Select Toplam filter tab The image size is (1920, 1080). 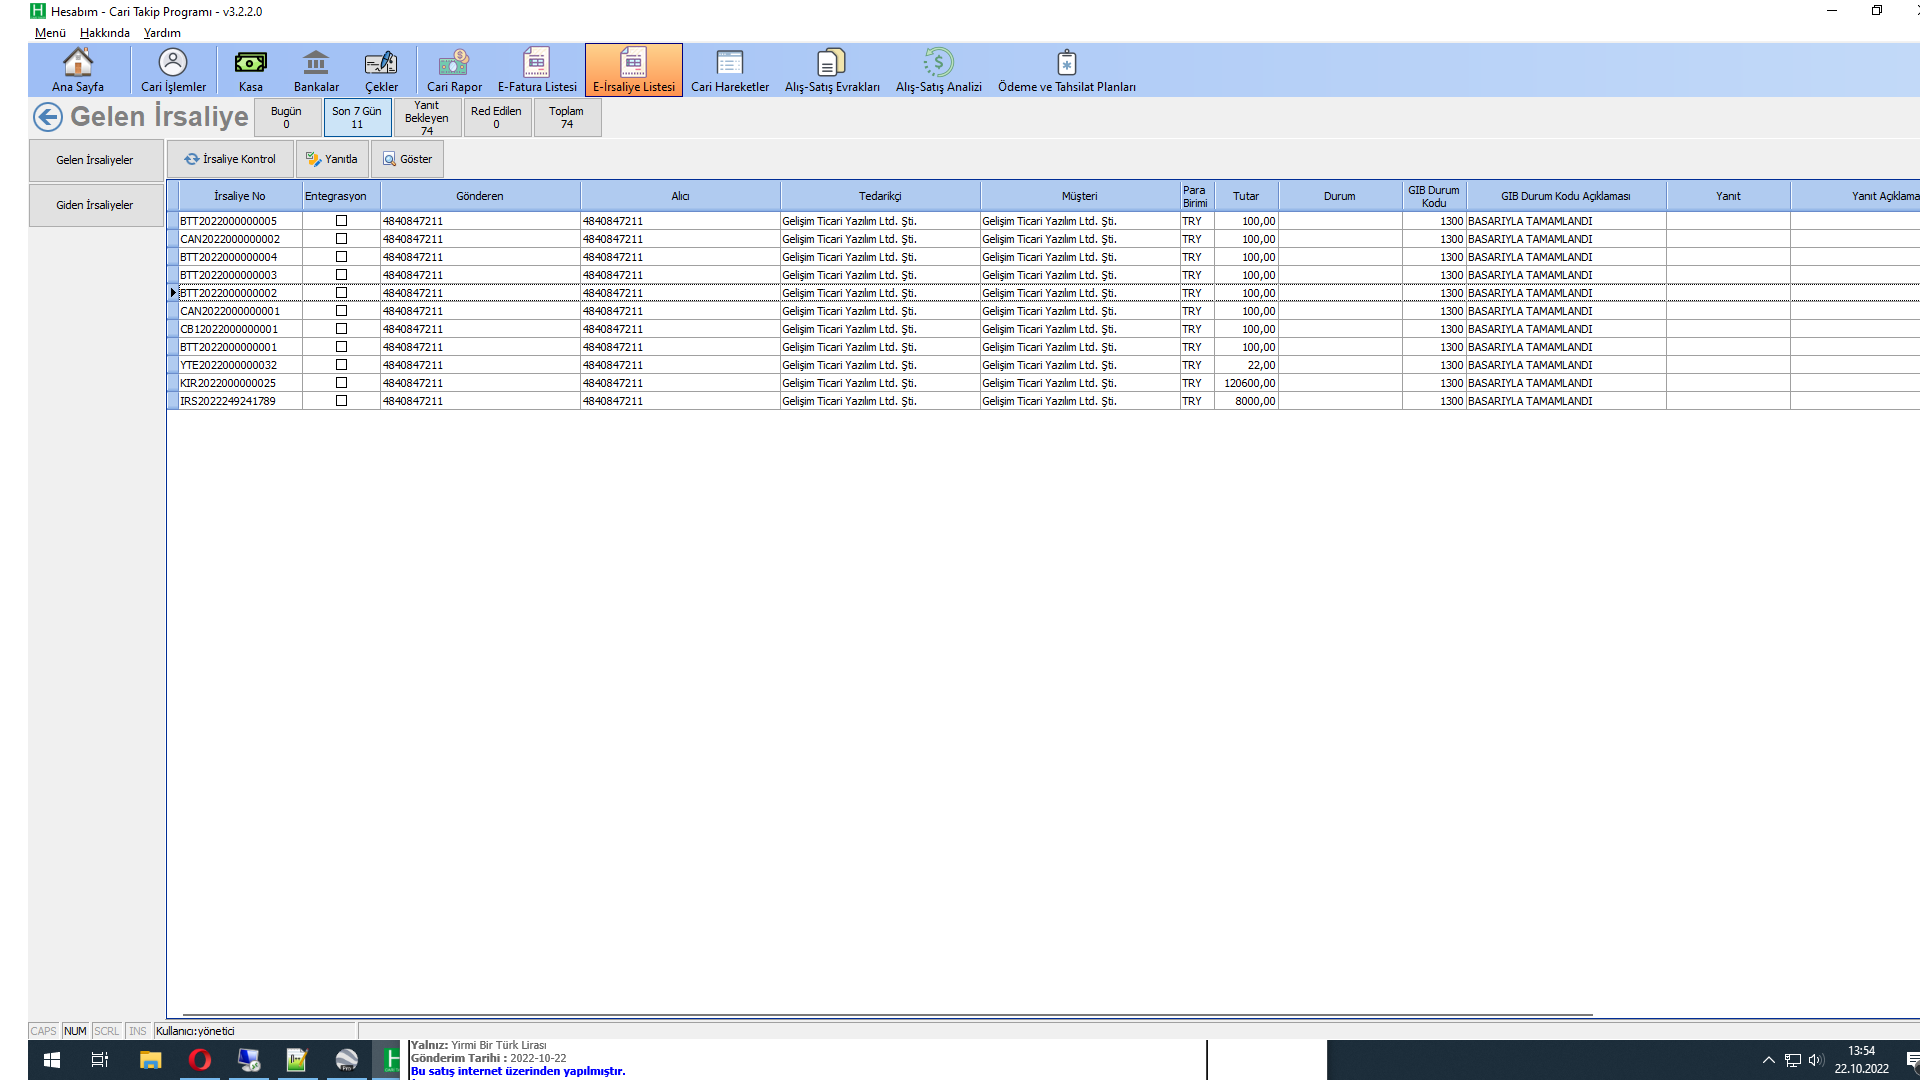[567, 117]
